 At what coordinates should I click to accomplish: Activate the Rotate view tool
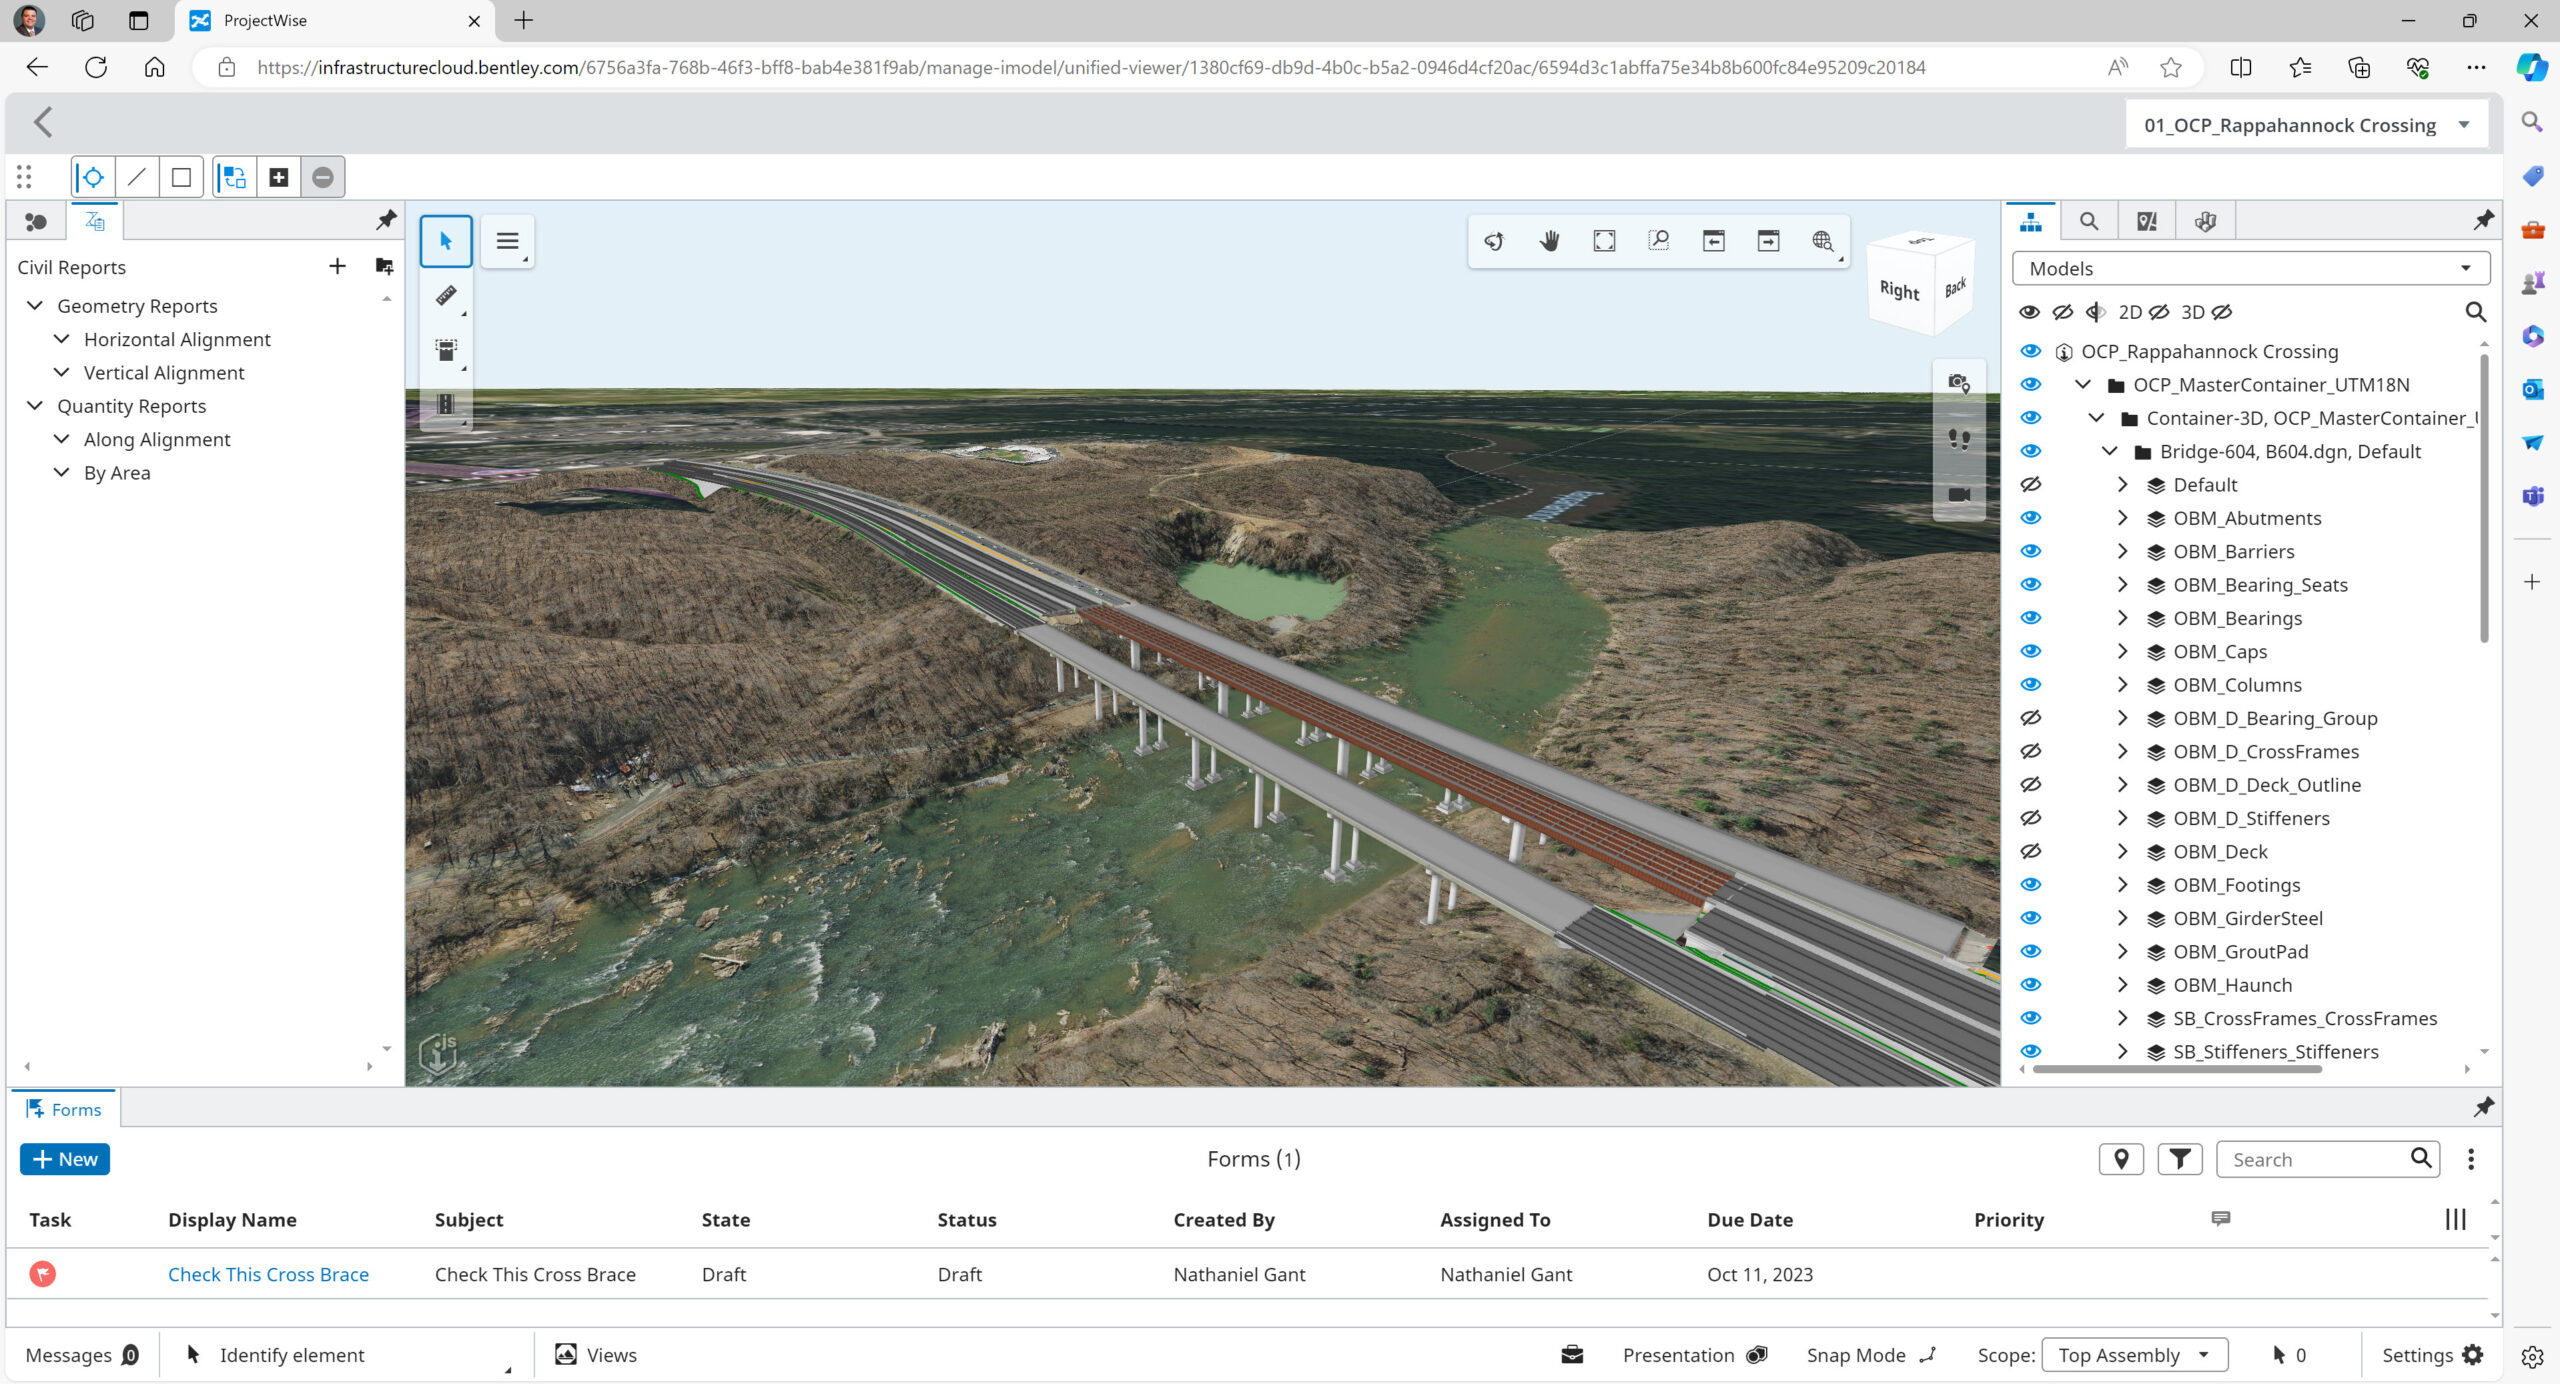(x=1492, y=240)
